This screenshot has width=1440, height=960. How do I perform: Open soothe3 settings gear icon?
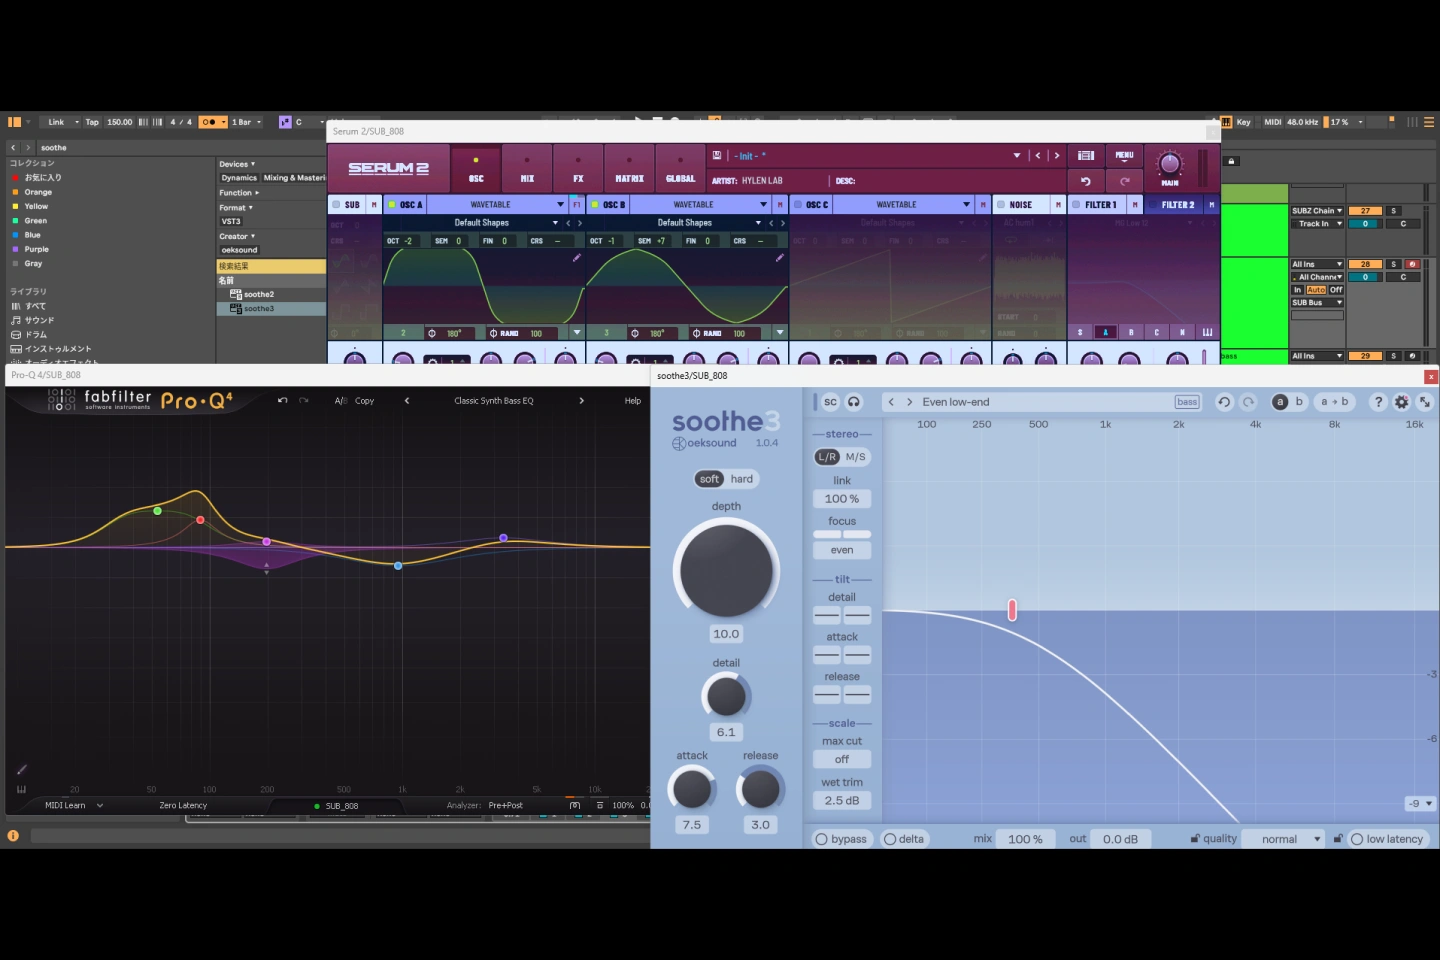[x=1401, y=402]
